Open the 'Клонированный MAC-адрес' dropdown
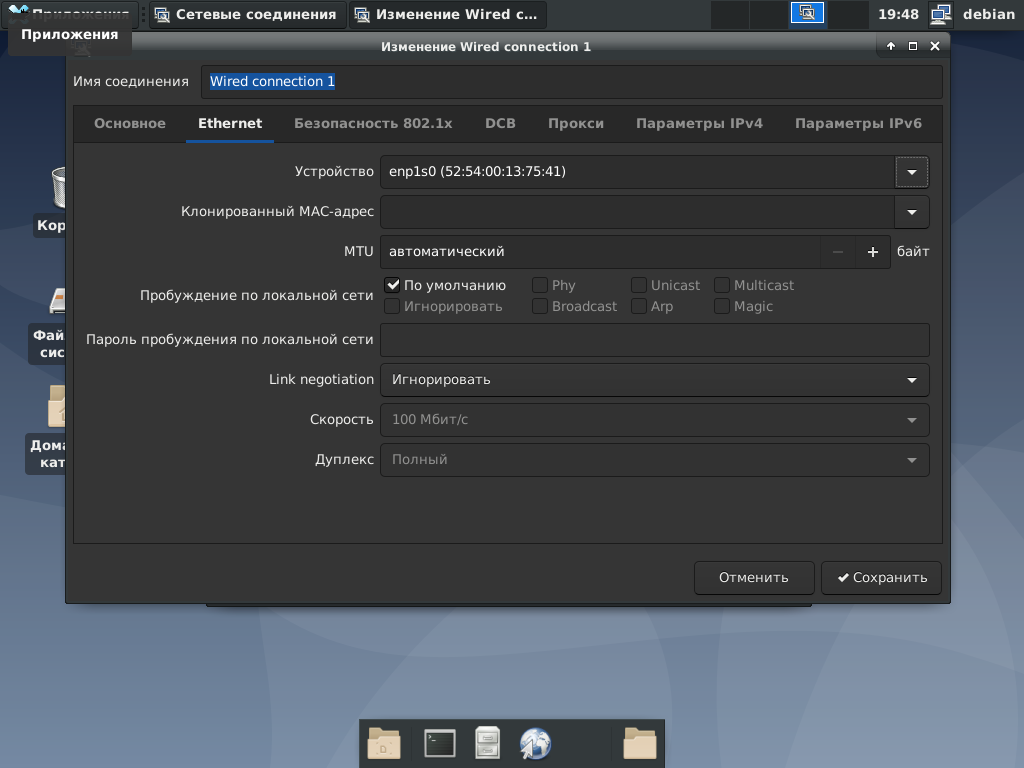The width and height of the screenshot is (1024, 768). click(911, 212)
